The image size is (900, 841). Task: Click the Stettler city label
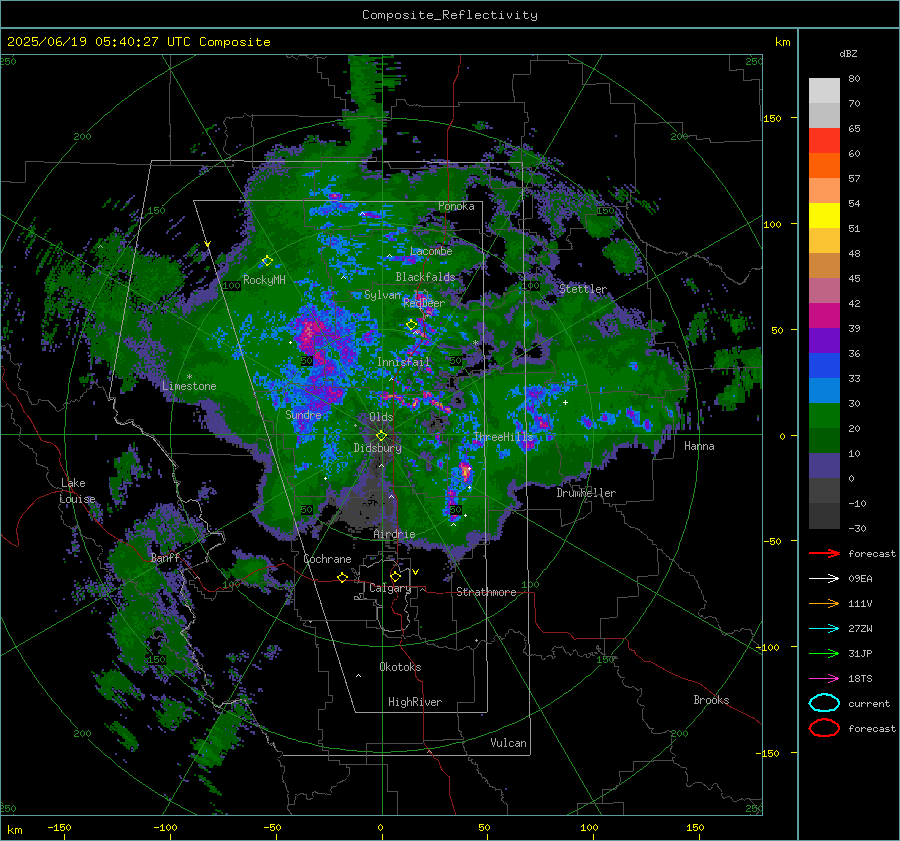[x=583, y=289]
